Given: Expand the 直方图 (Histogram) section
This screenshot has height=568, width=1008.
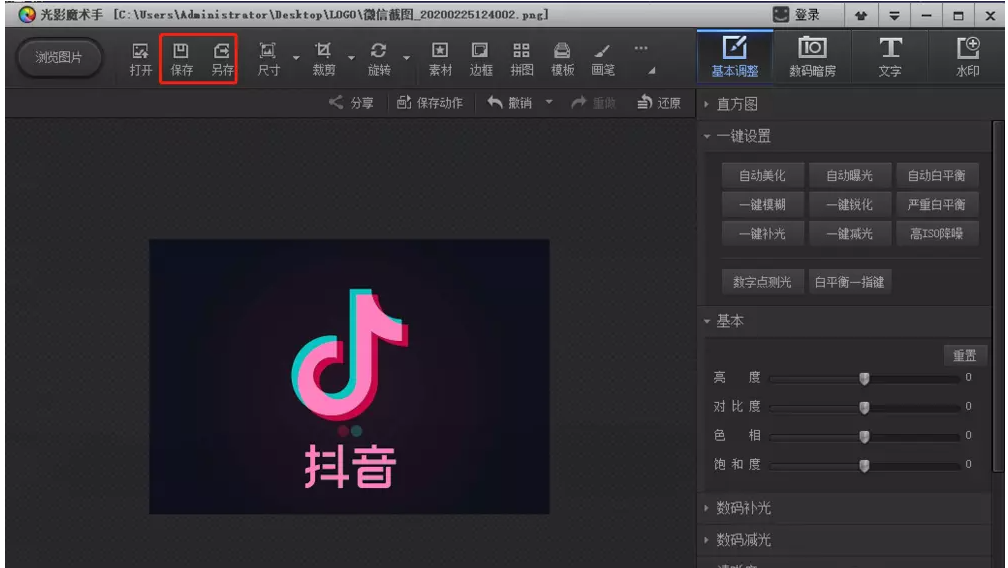Looking at the screenshot, I should [x=736, y=104].
